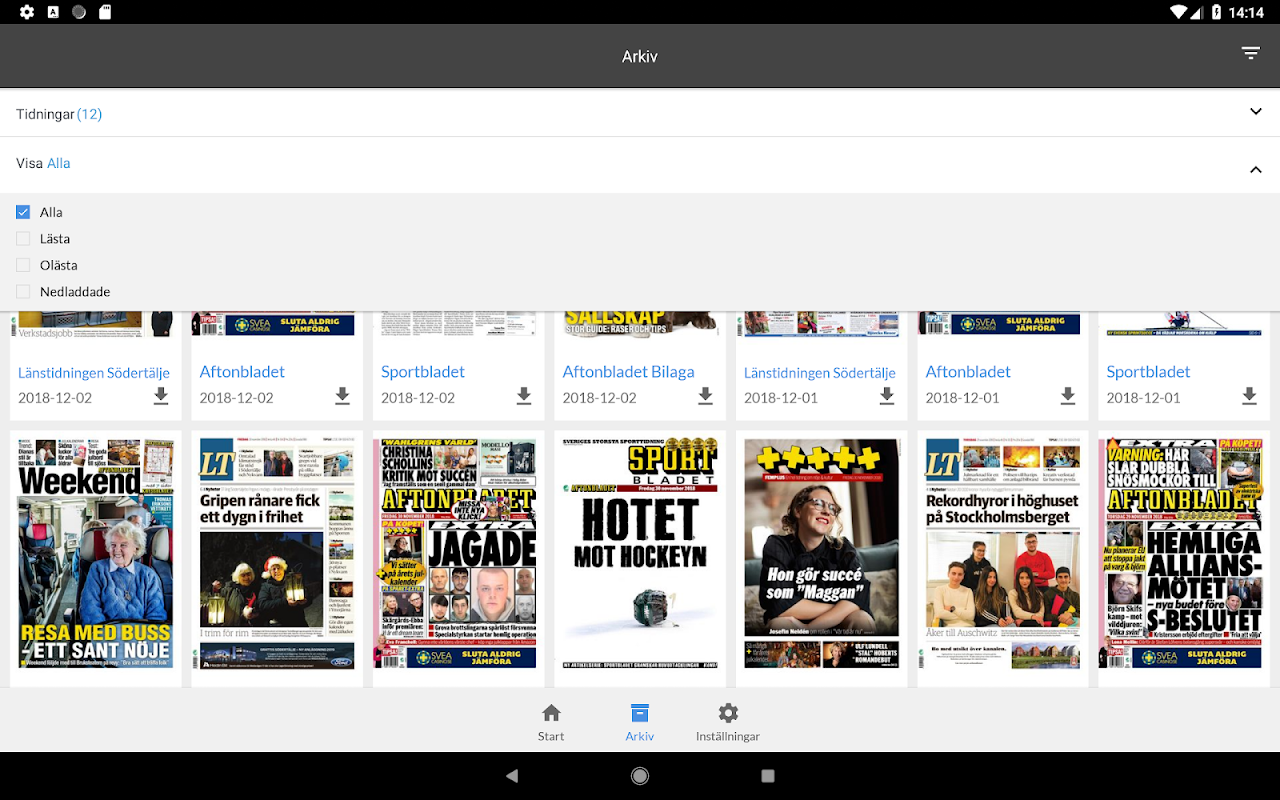Click date 2018-12-02 under Aftonbladet Bilaga
1280x800 pixels.
[599, 398]
